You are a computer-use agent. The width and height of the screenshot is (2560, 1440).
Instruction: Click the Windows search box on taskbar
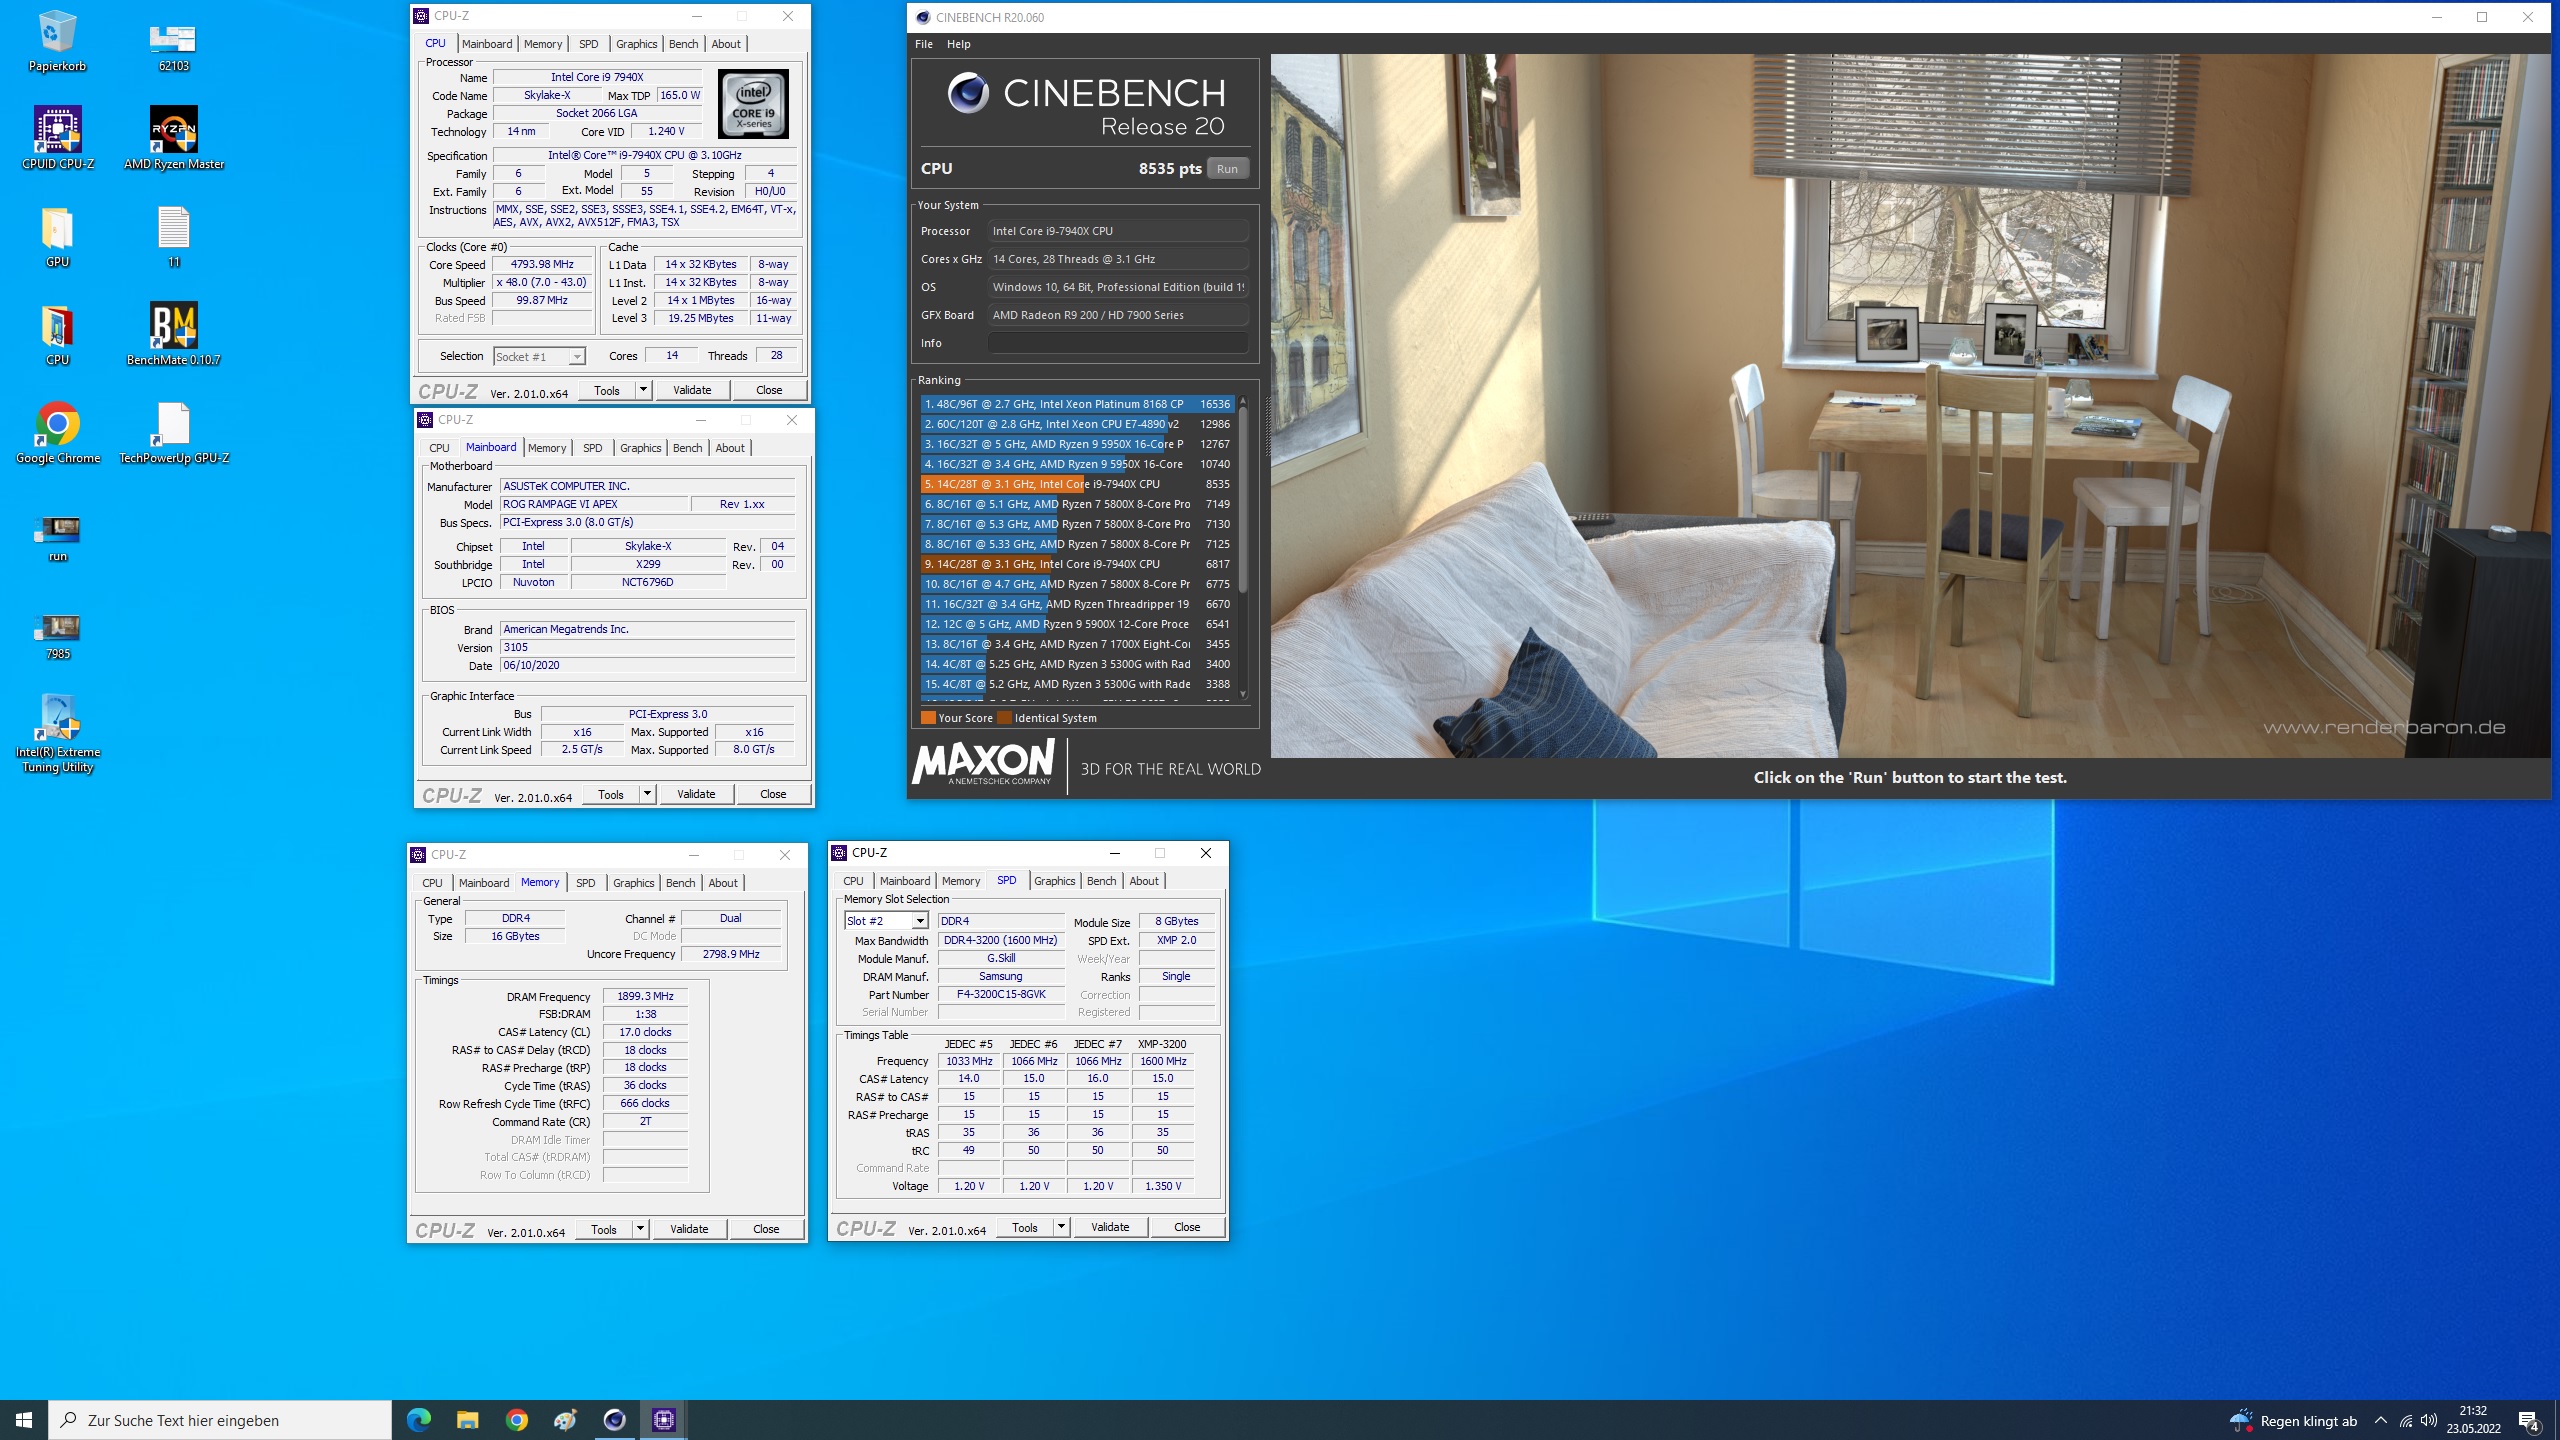tap(220, 1420)
